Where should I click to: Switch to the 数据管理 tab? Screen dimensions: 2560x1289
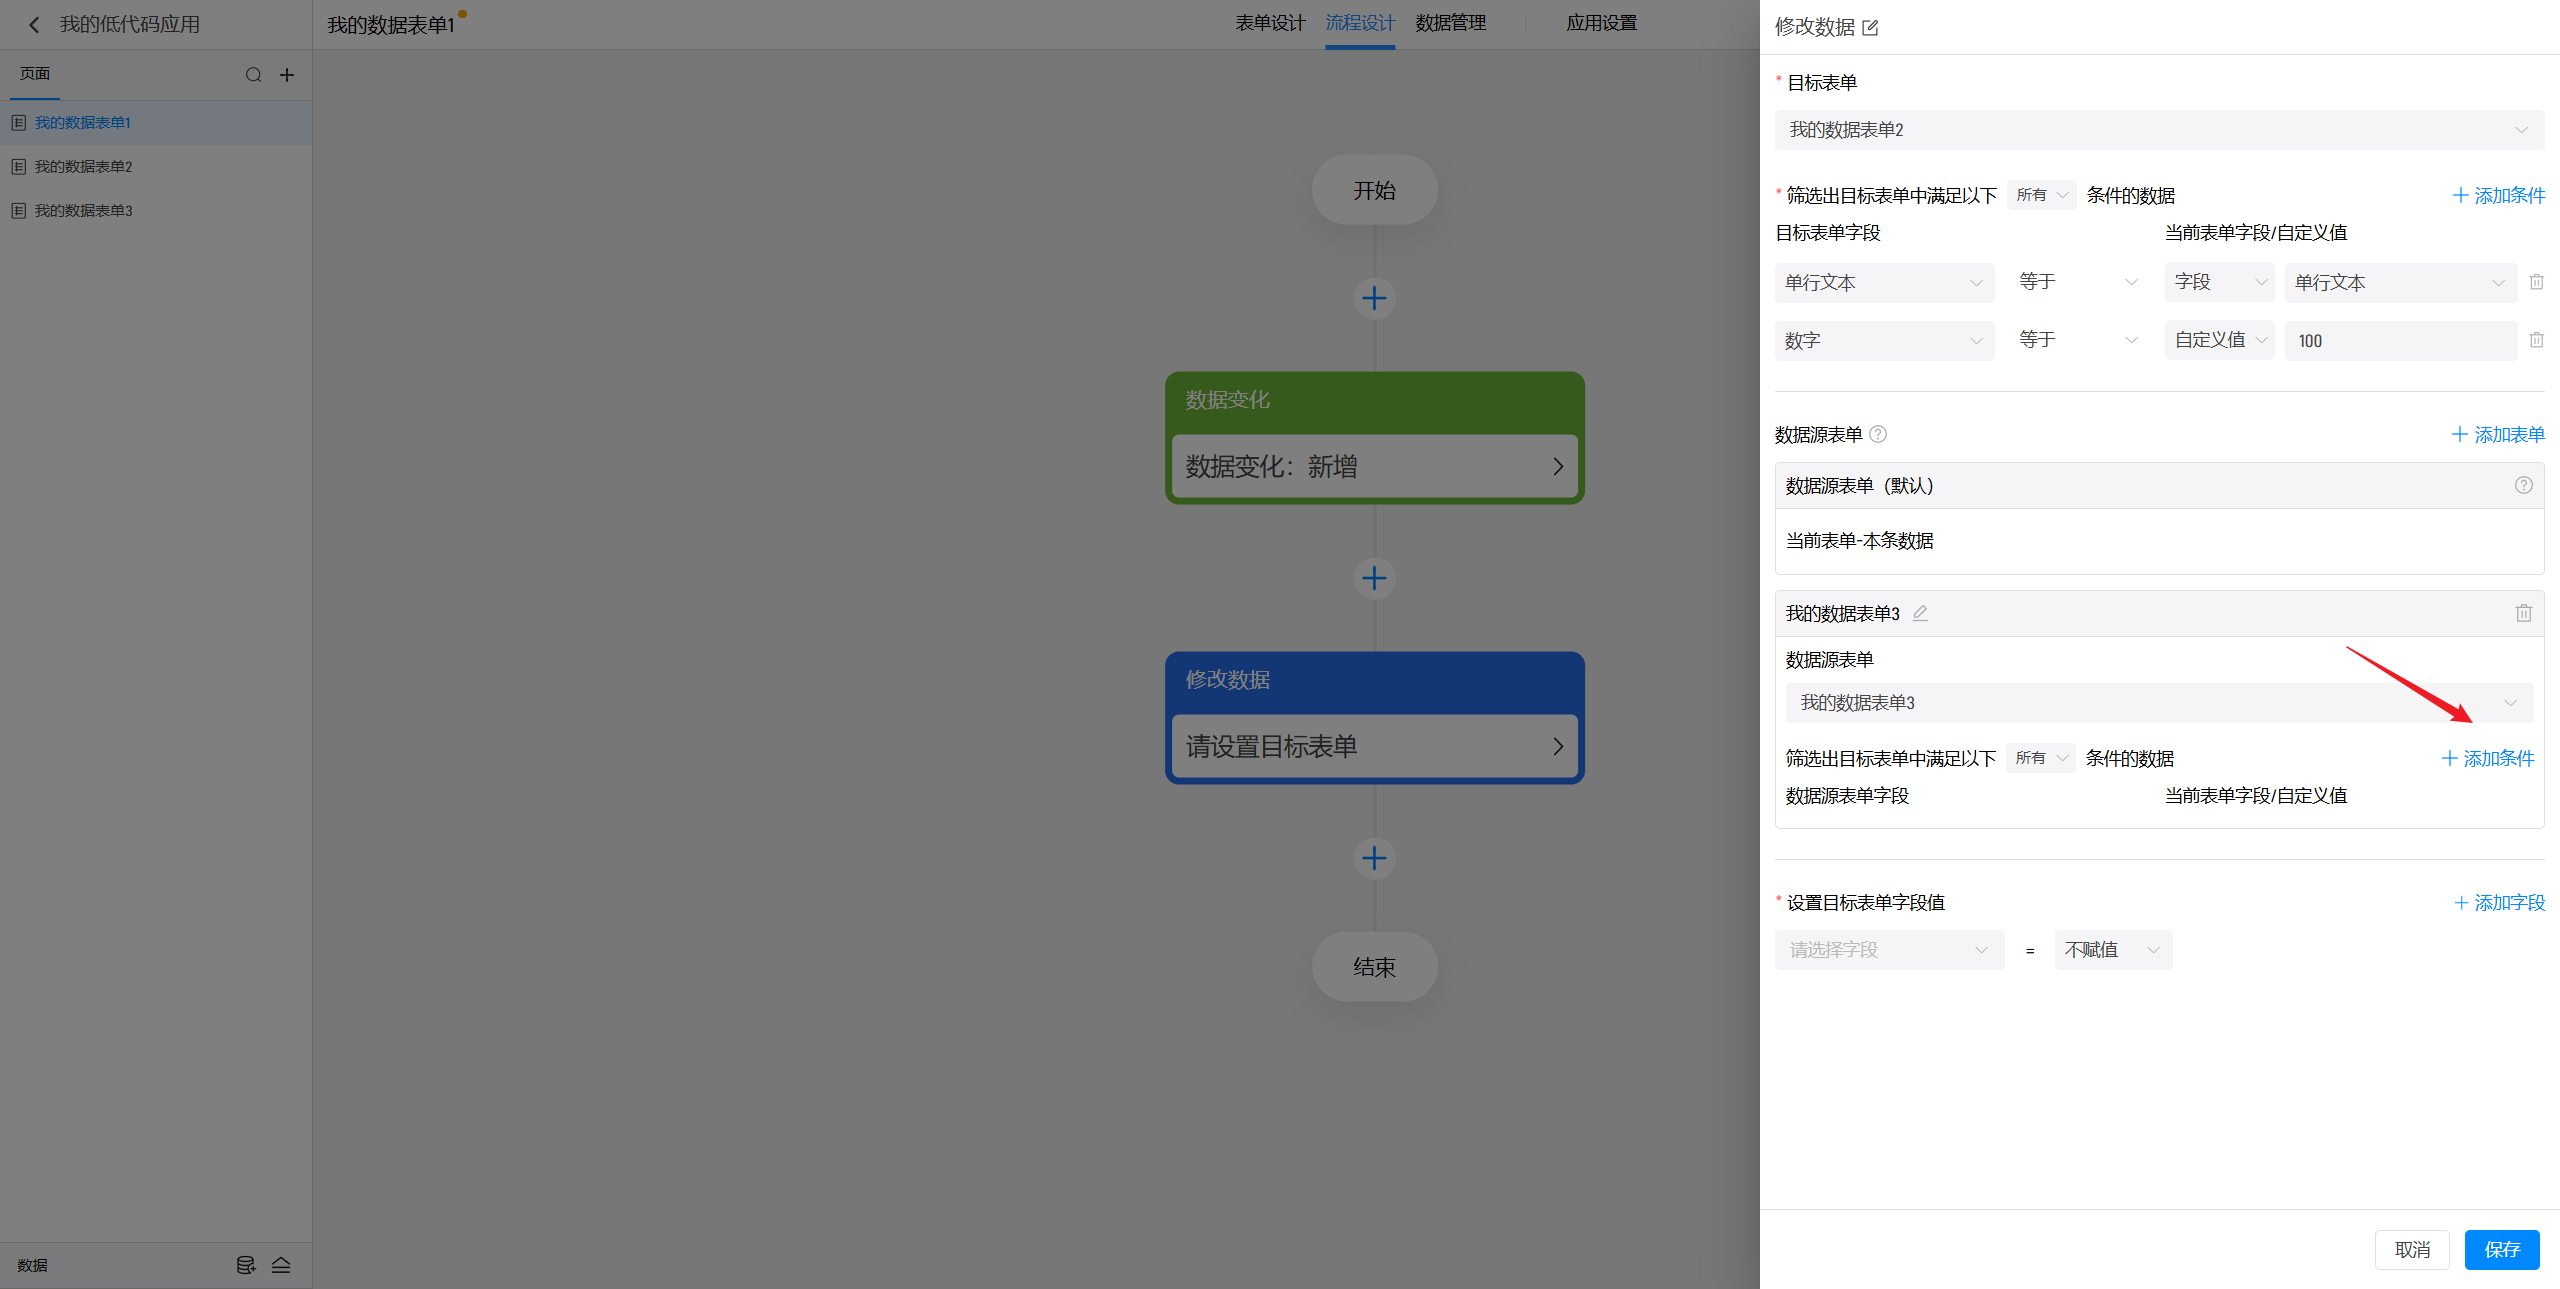(x=1450, y=23)
